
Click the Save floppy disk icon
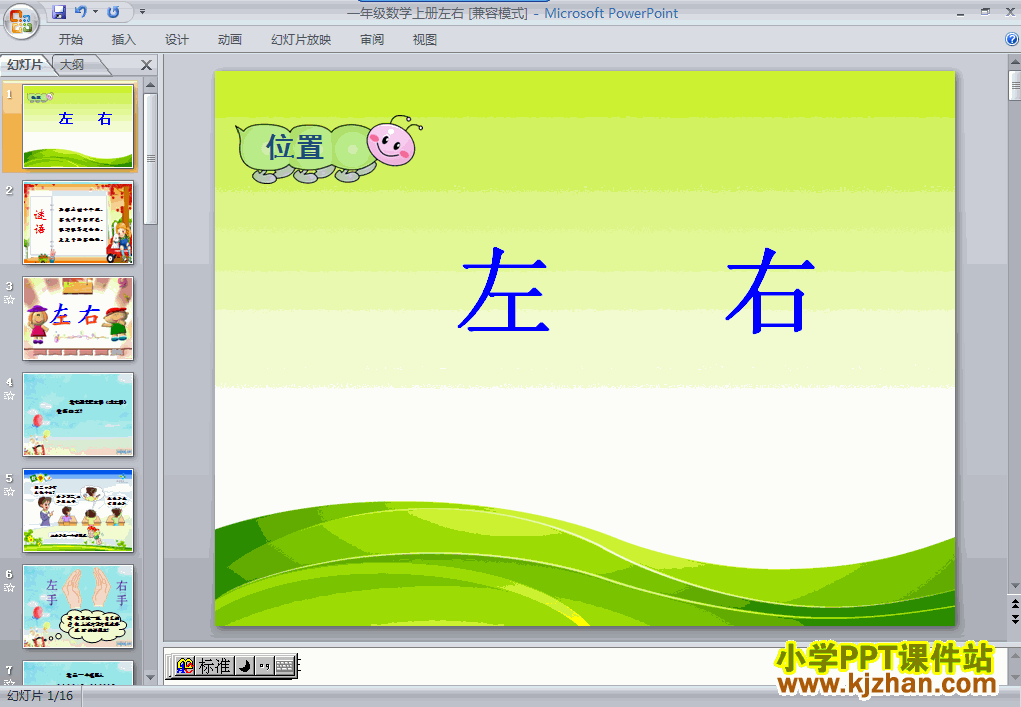pyautogui.click(x=59, y=12)
